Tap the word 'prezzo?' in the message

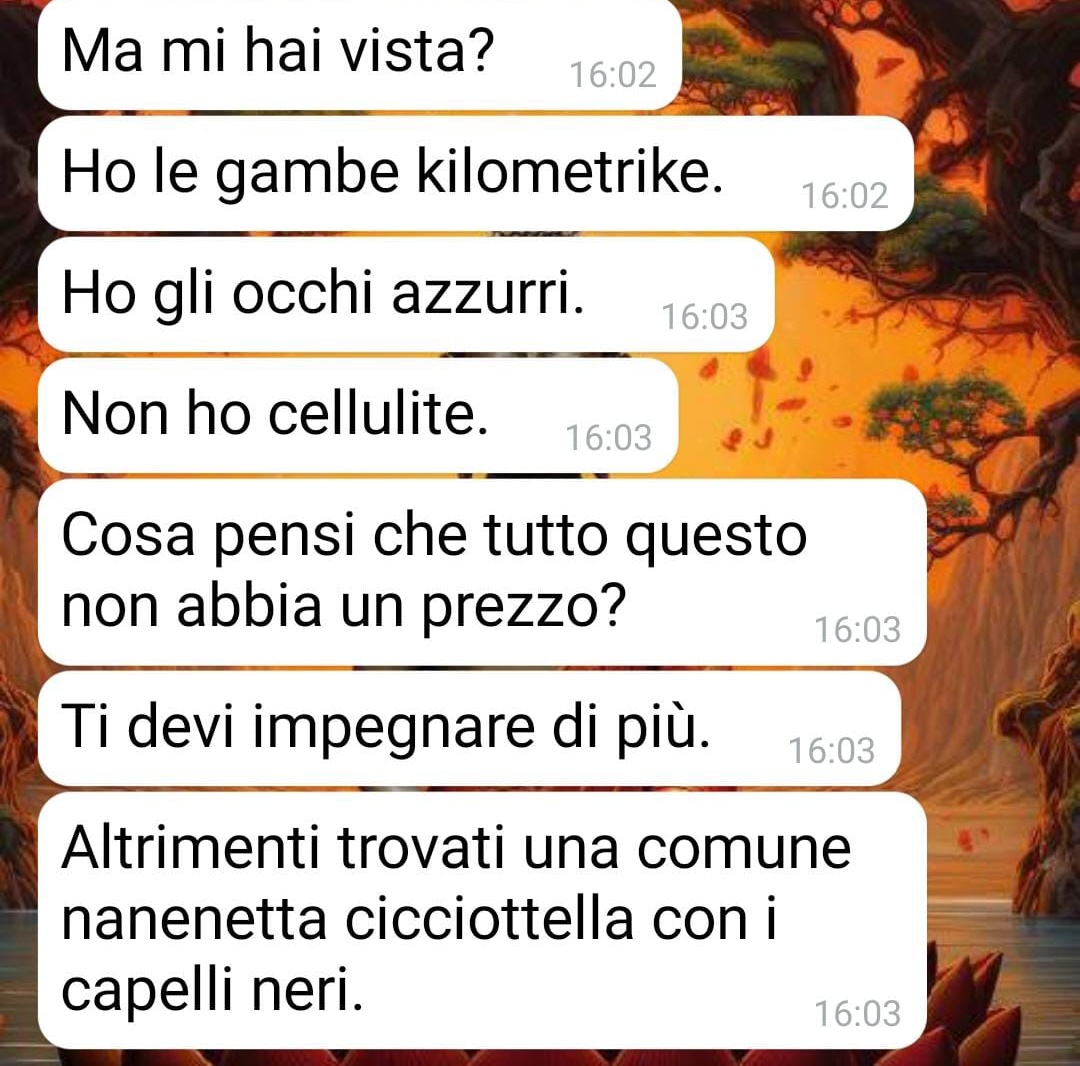(523, 609)
